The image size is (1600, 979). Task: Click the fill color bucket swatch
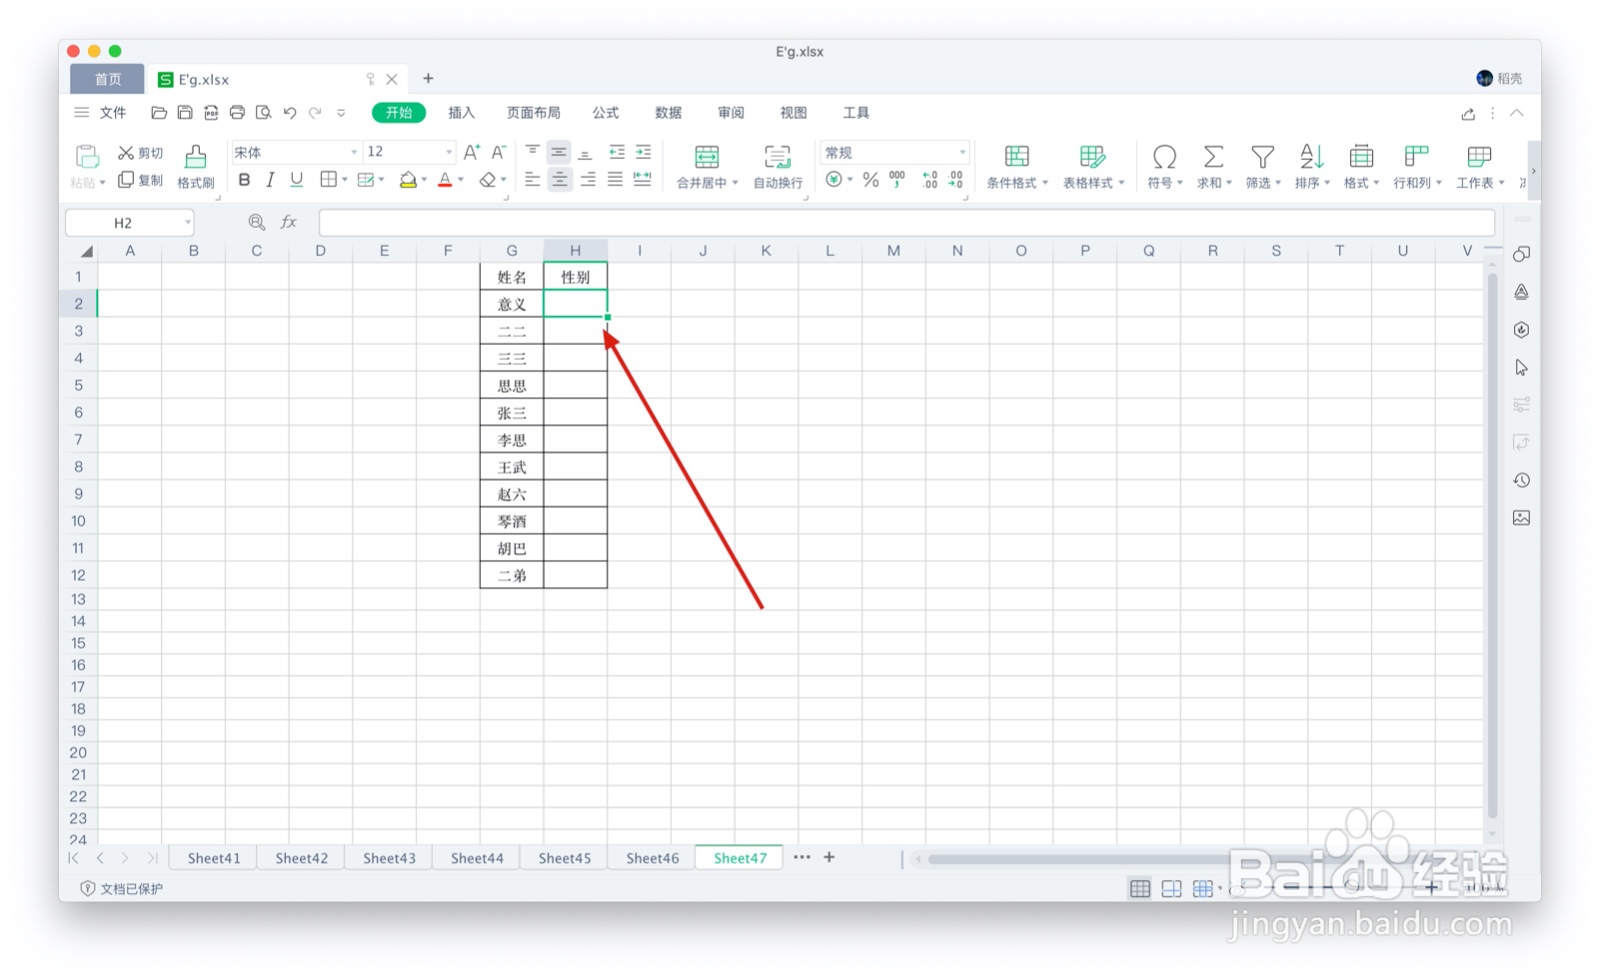pos(407,180)
